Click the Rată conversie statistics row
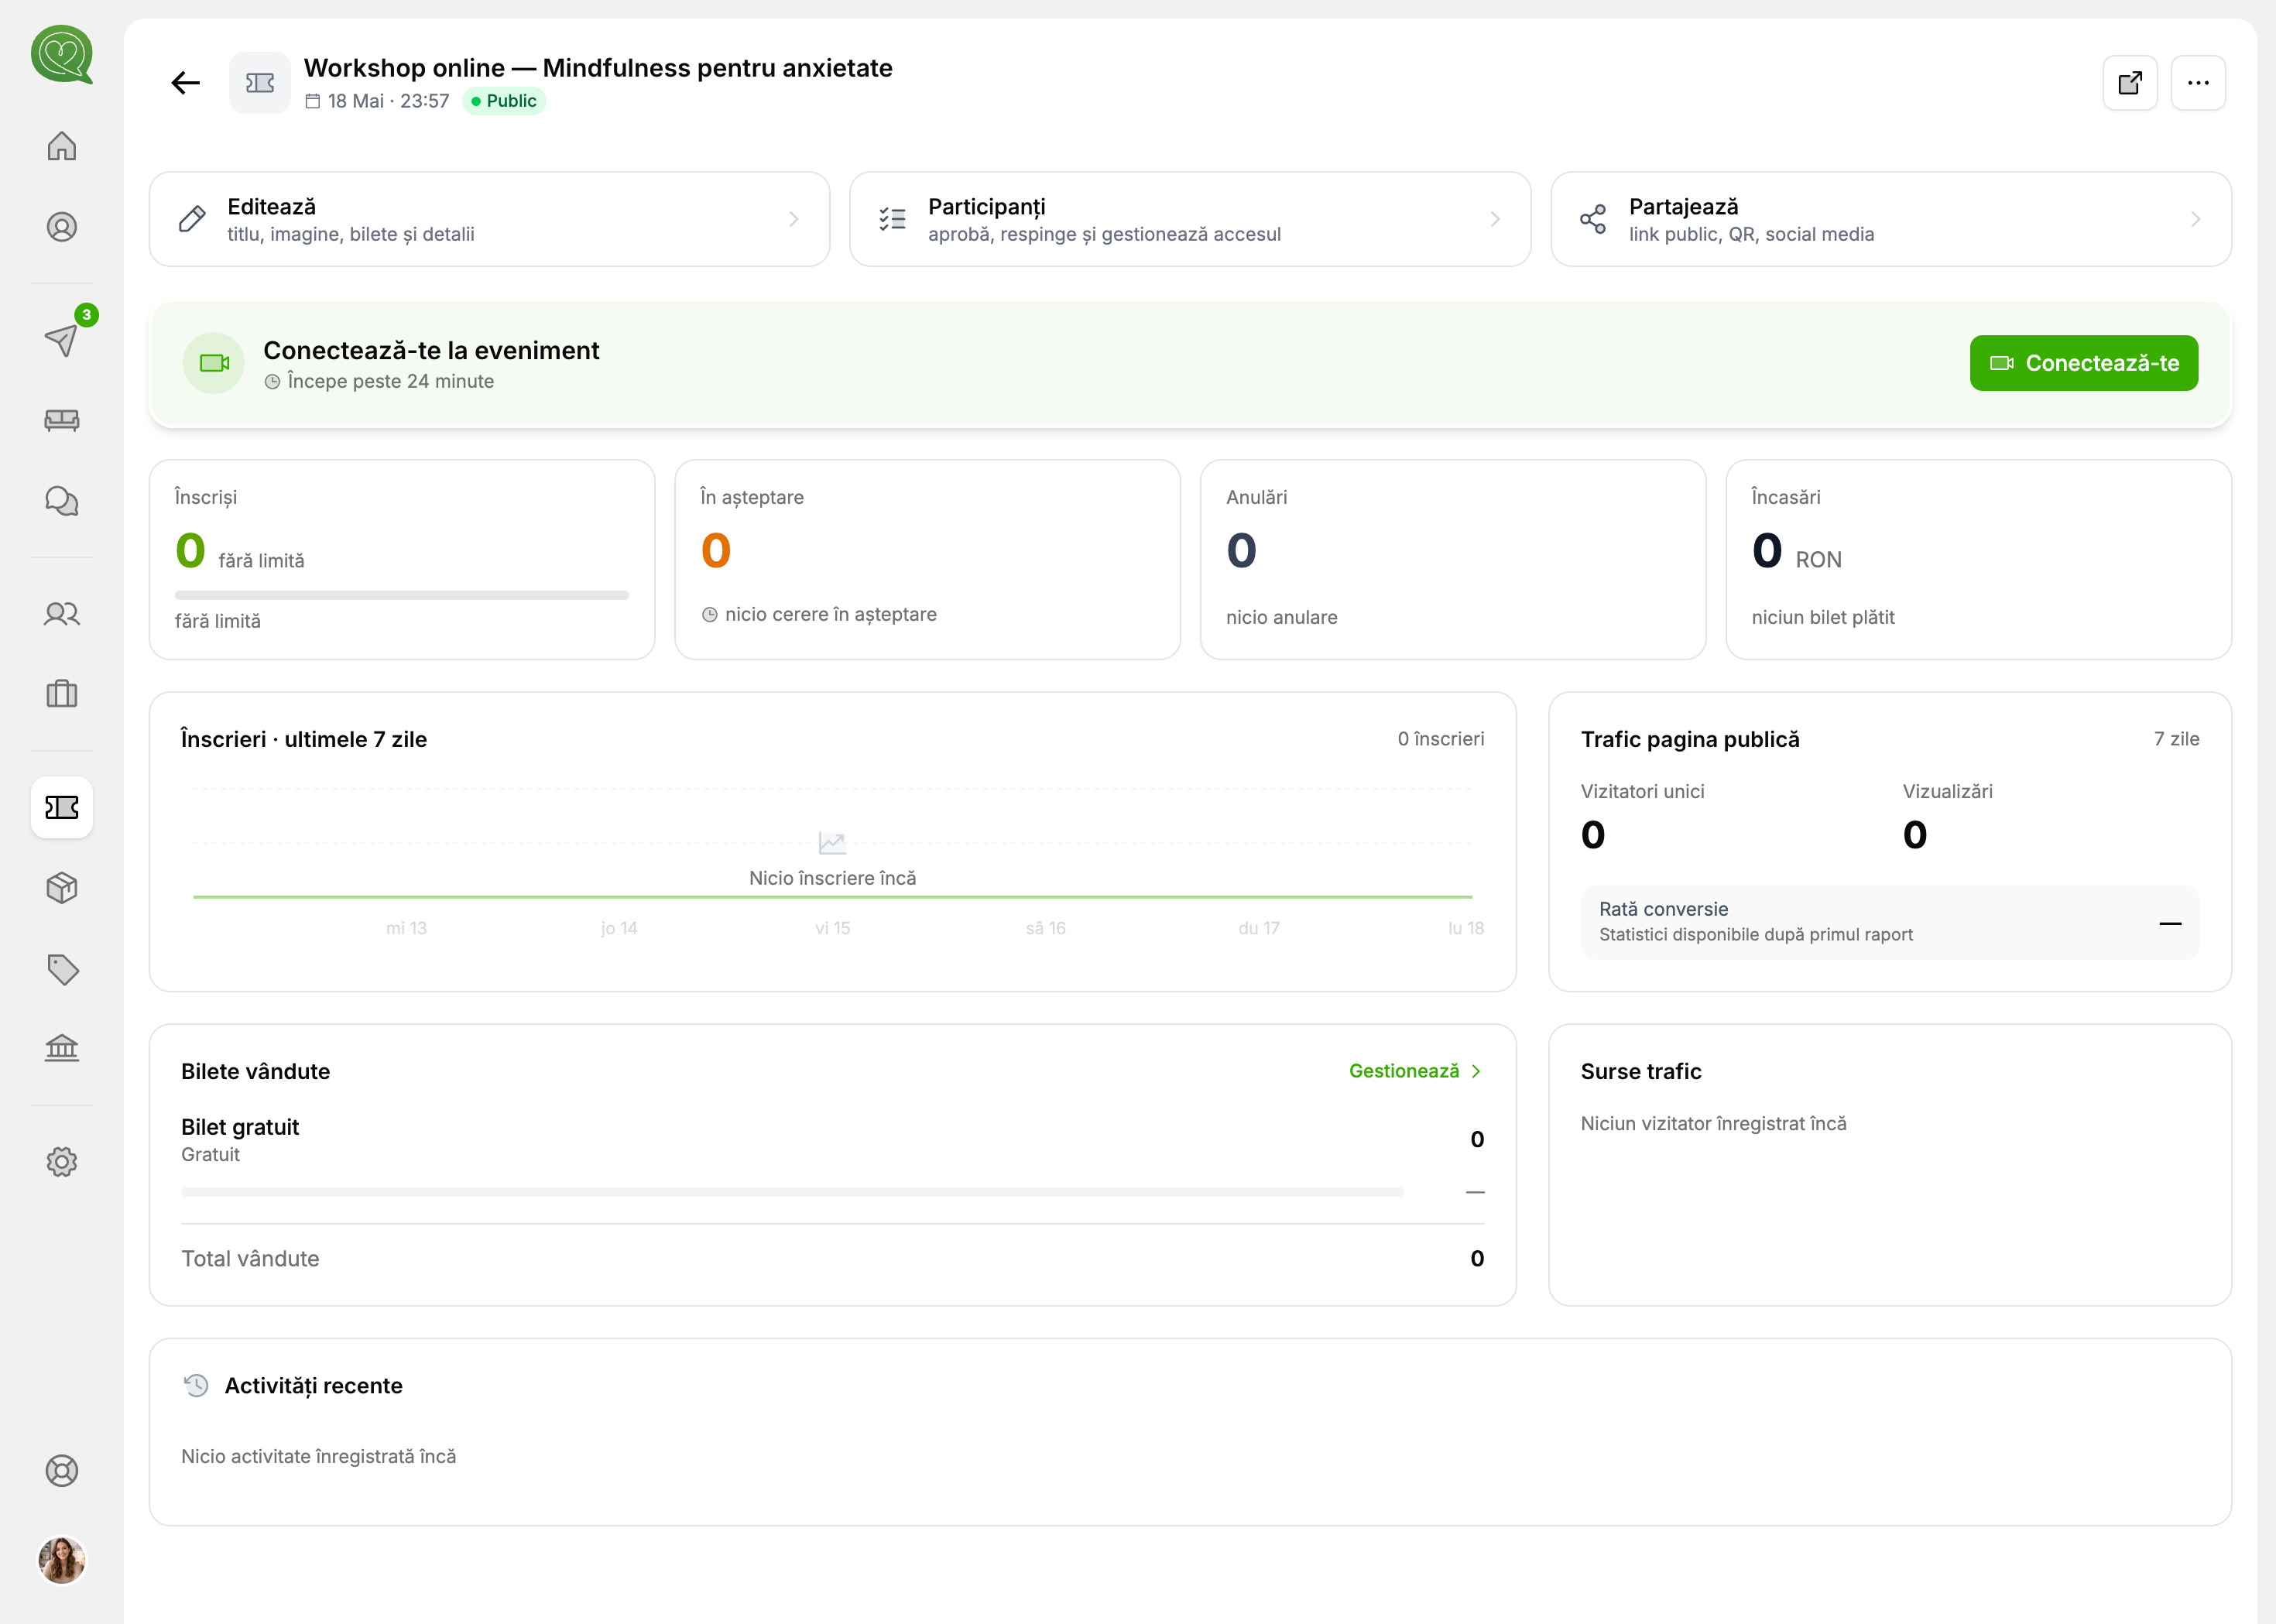This screenshot has height=1624, width=2276. [1890, 922]
